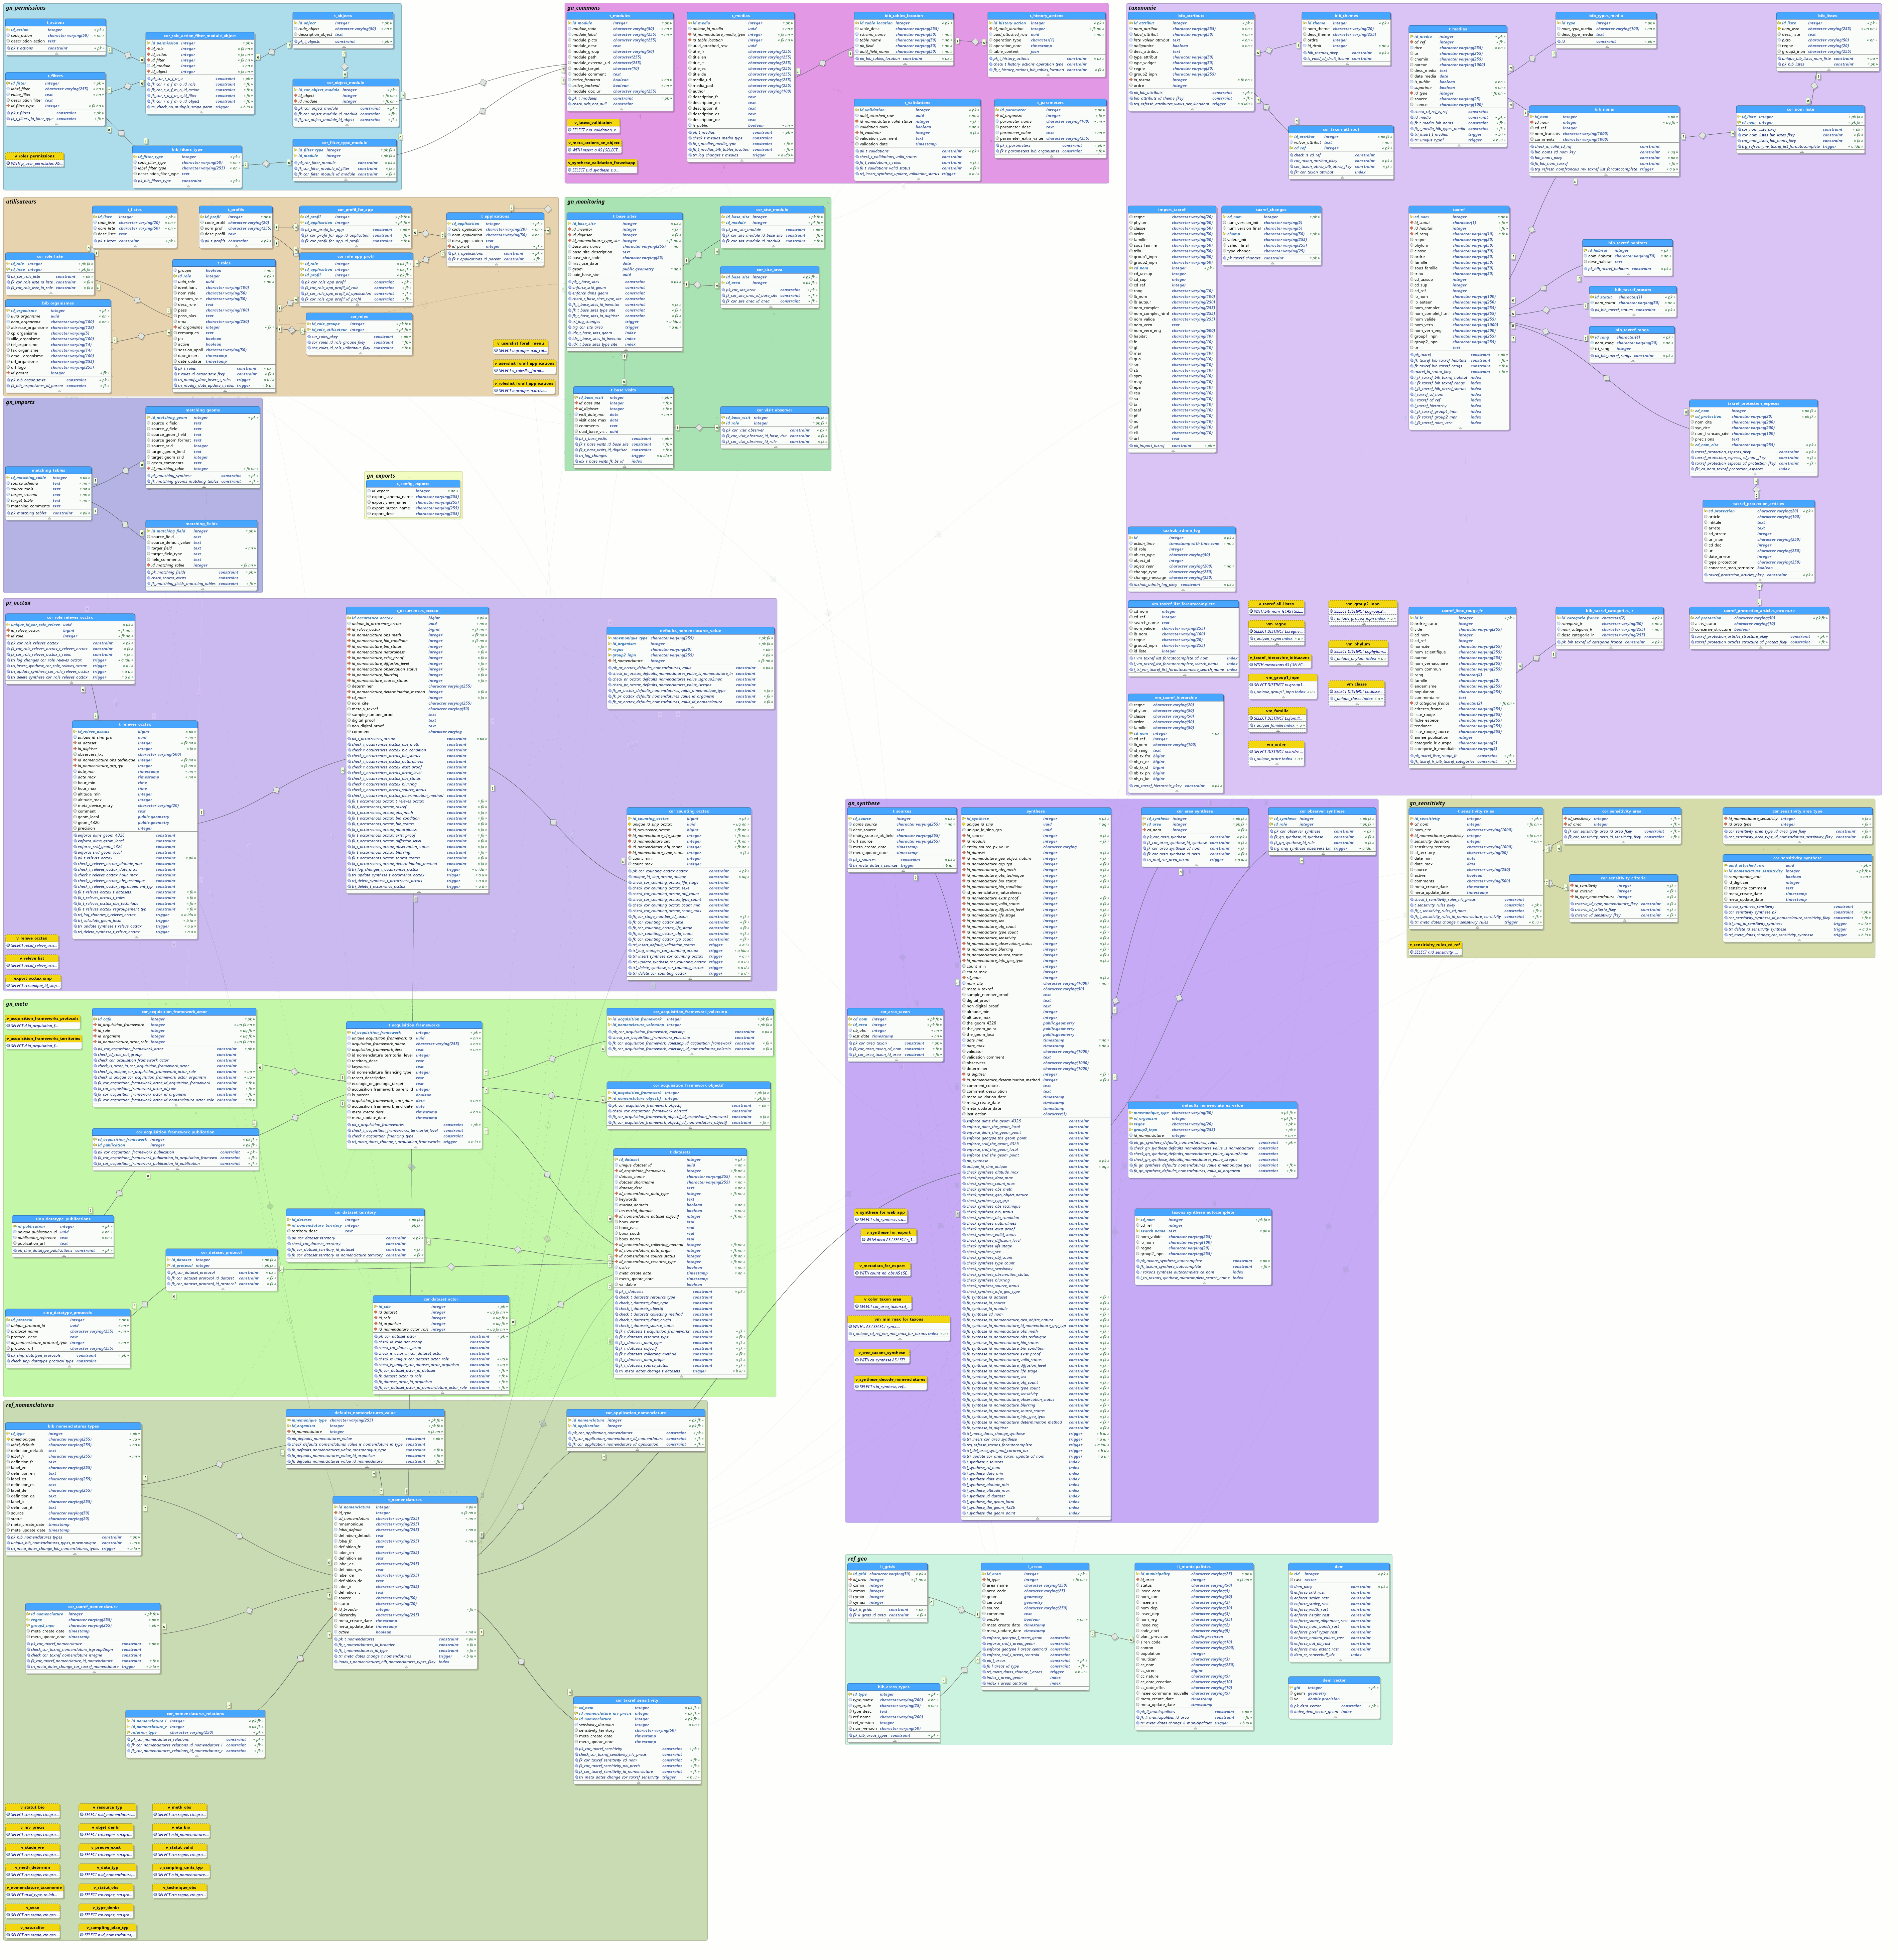Image resolution: width=1898 pixels, height=1960 pixels.
Task: Select the import_taxref table title
Action: (1172, 210)
